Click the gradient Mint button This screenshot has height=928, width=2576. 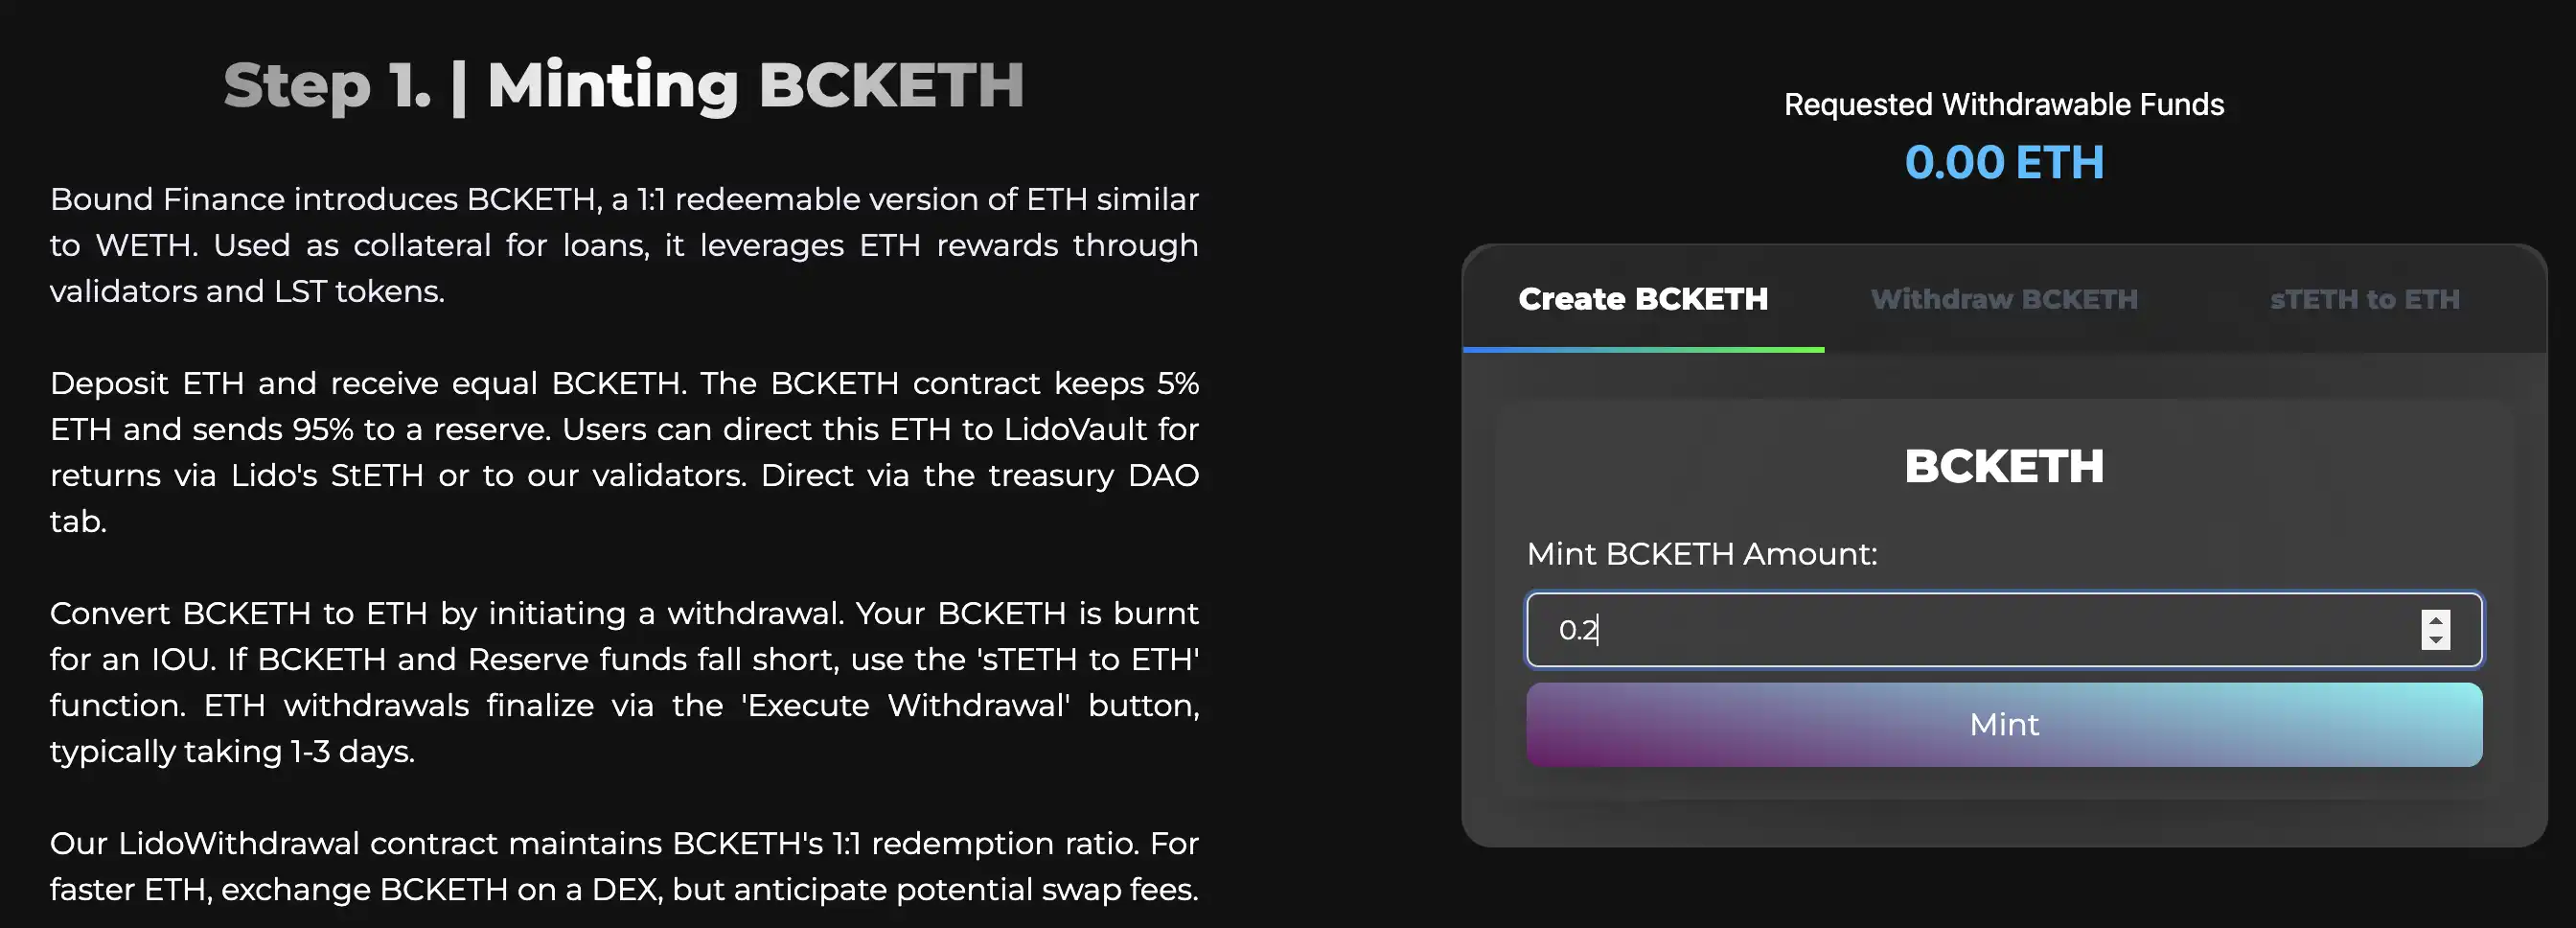click(x=2004, y=725)
